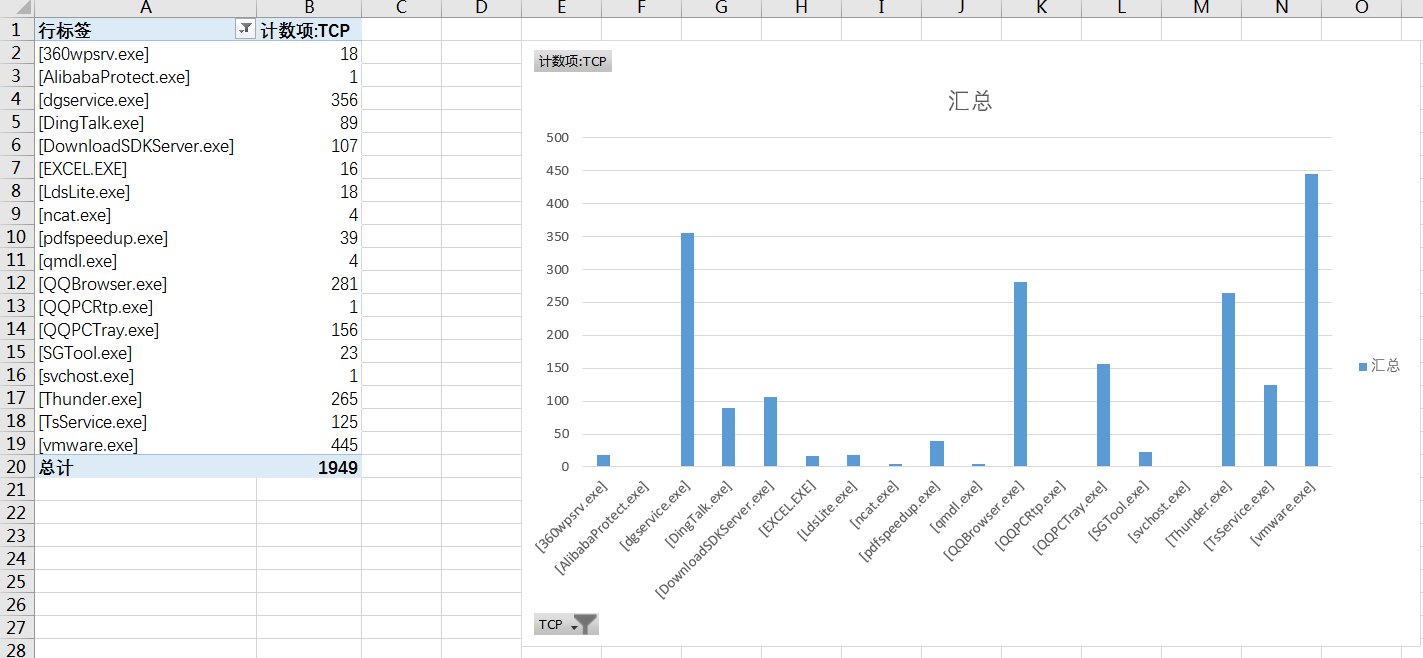
Task: Click cell [Thunder.exe]
Action: click(x=145, y=399)
